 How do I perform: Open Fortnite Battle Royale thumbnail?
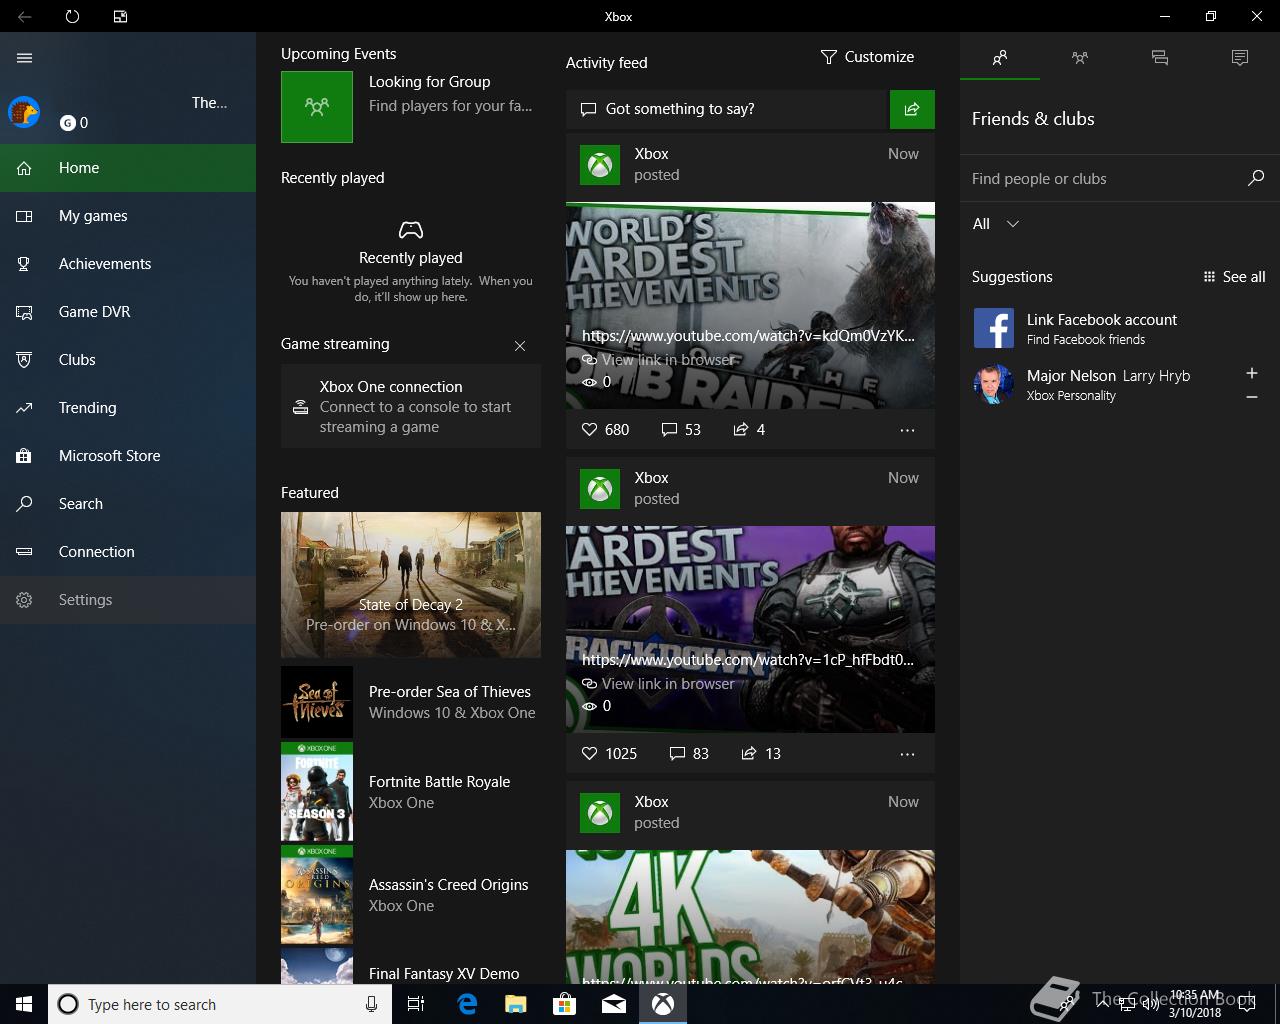click(x=317, y=792)
